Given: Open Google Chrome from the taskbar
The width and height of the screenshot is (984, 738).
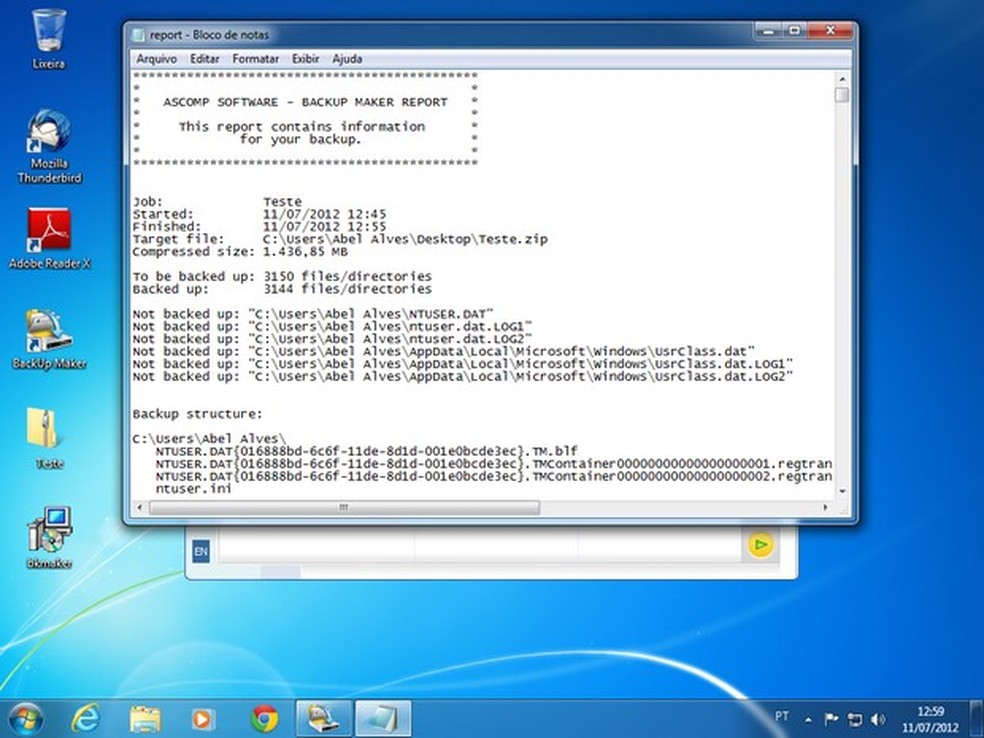Looking at the screenshot, I should (264, 718).
